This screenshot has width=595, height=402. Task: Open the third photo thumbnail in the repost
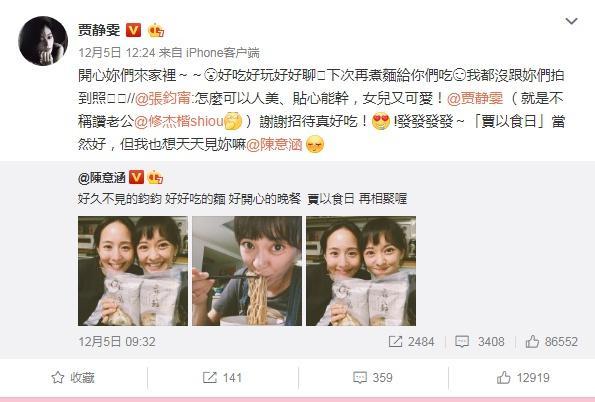coord(361,271)
